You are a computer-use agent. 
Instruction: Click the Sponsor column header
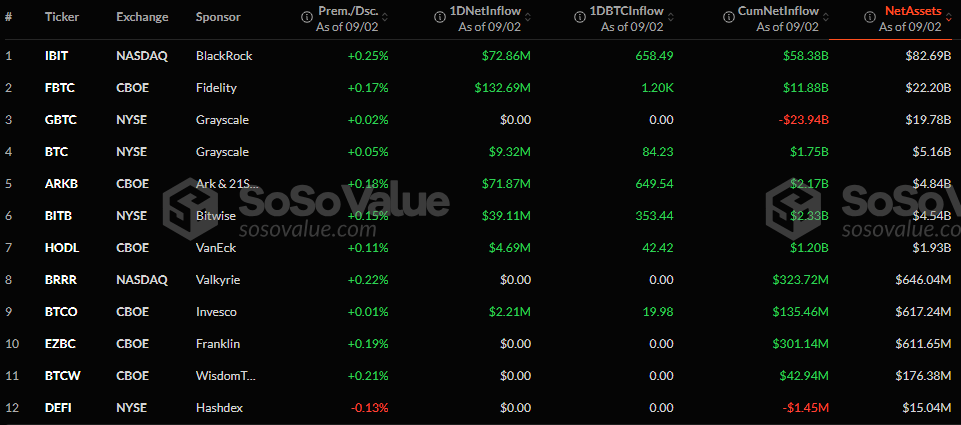[218, 17]
